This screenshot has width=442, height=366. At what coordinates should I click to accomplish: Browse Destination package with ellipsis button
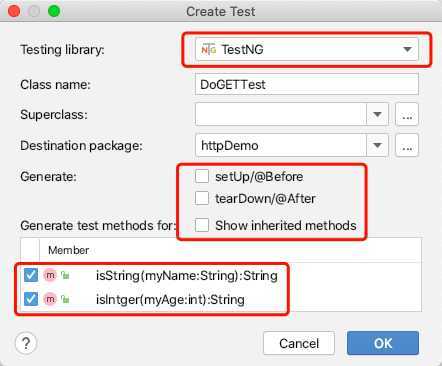(x=407, y=145)
